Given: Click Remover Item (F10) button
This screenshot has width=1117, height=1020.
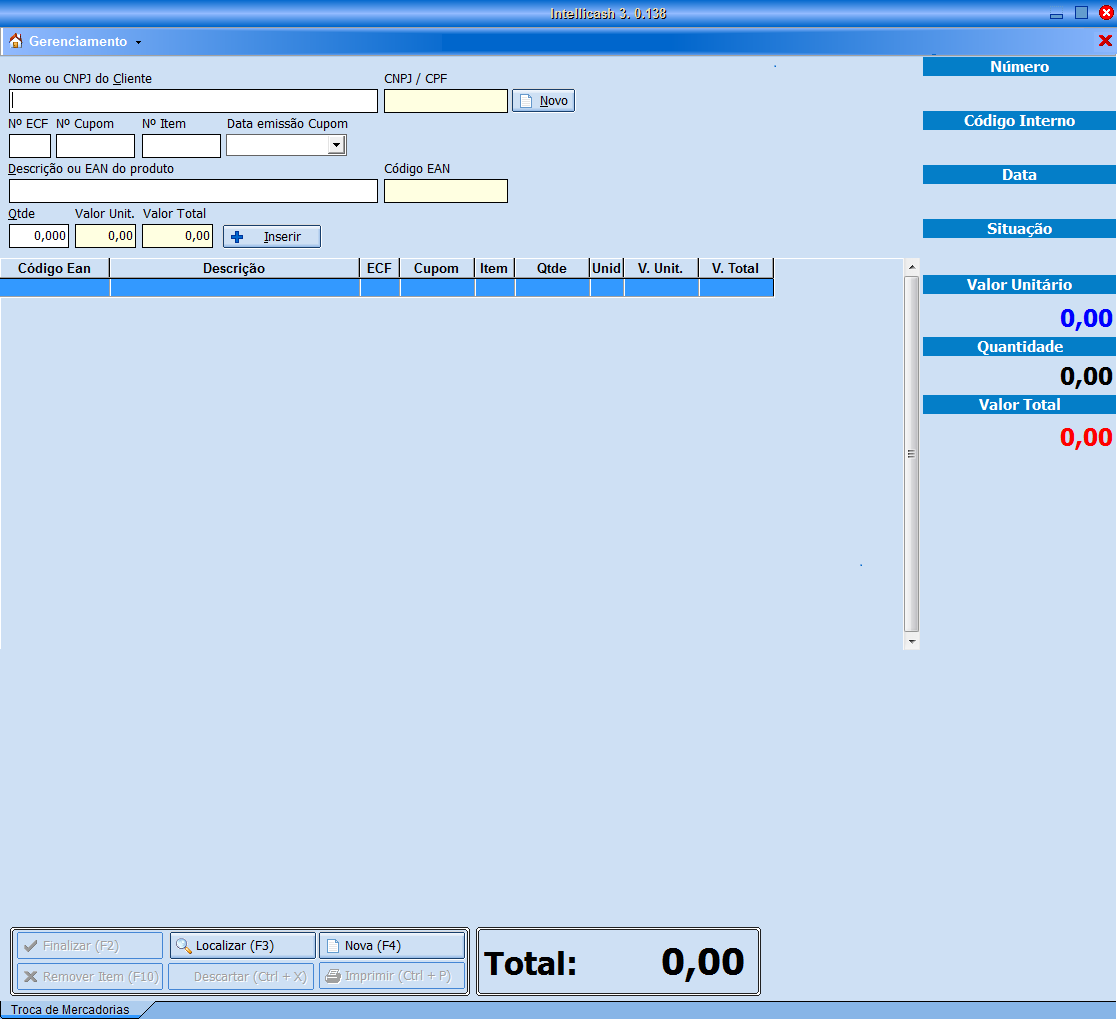Looking at the screenshot, I should tap(89, 977).
